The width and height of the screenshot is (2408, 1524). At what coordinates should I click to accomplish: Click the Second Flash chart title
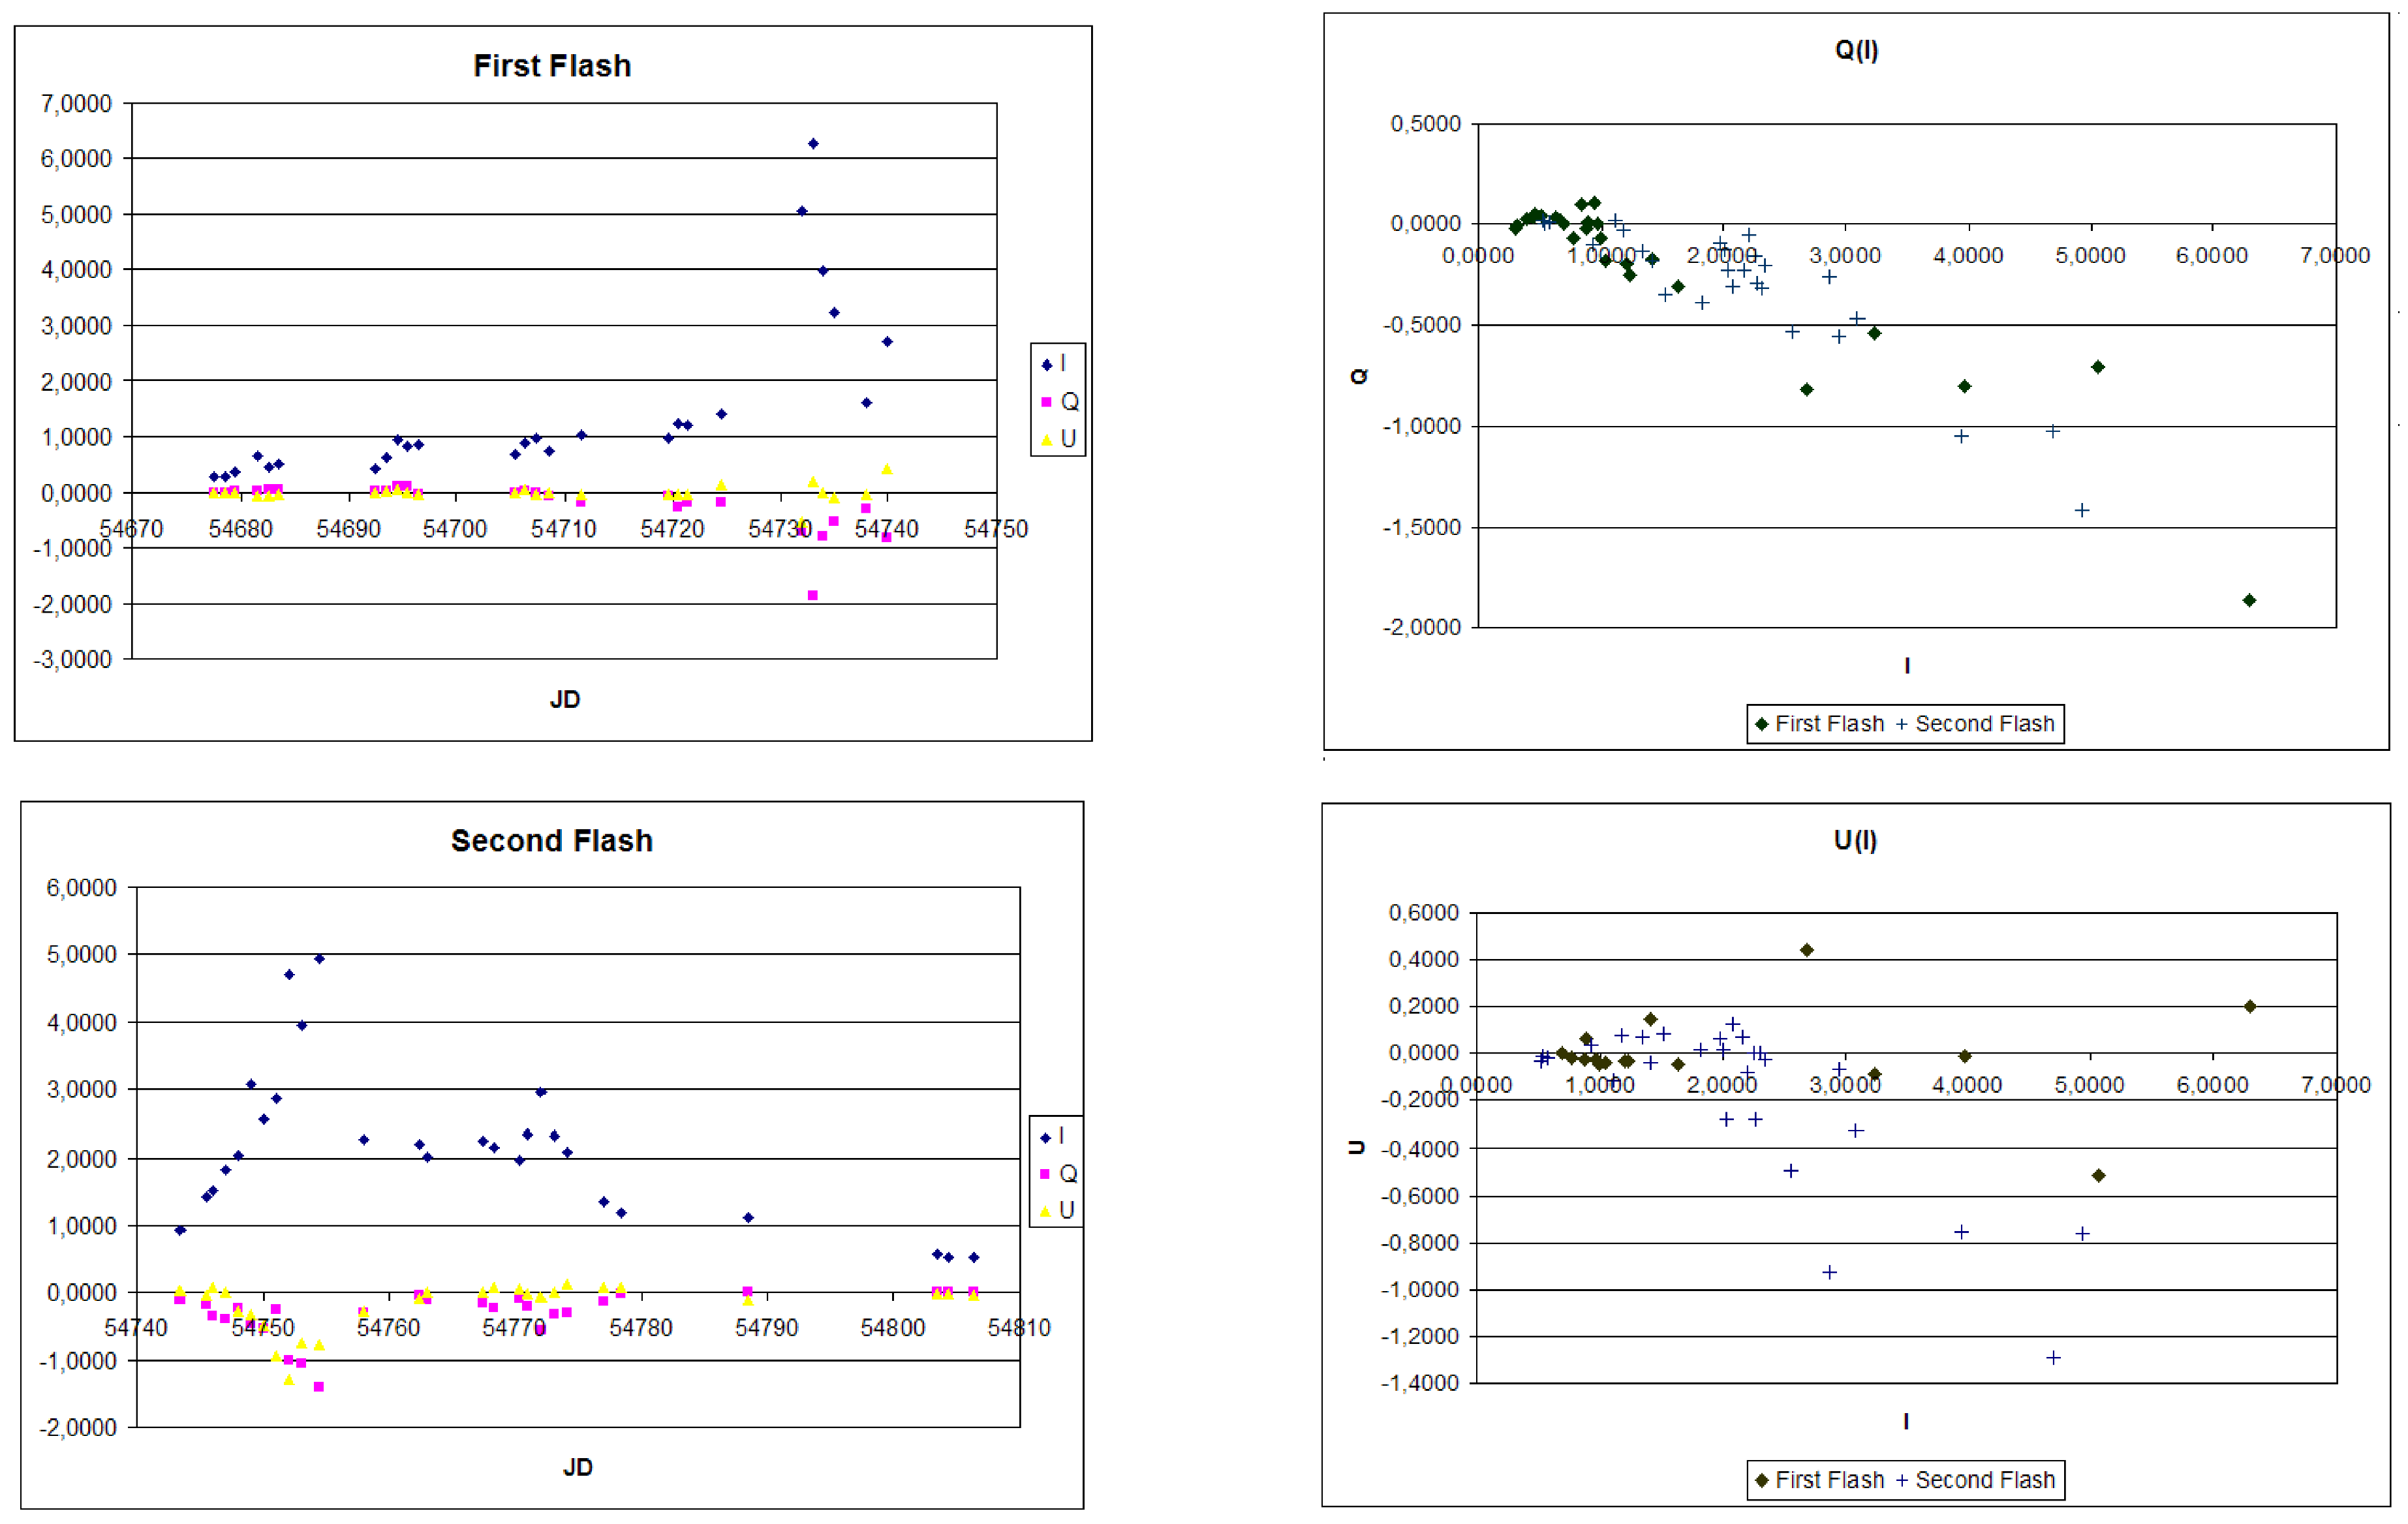click(551, 841)
